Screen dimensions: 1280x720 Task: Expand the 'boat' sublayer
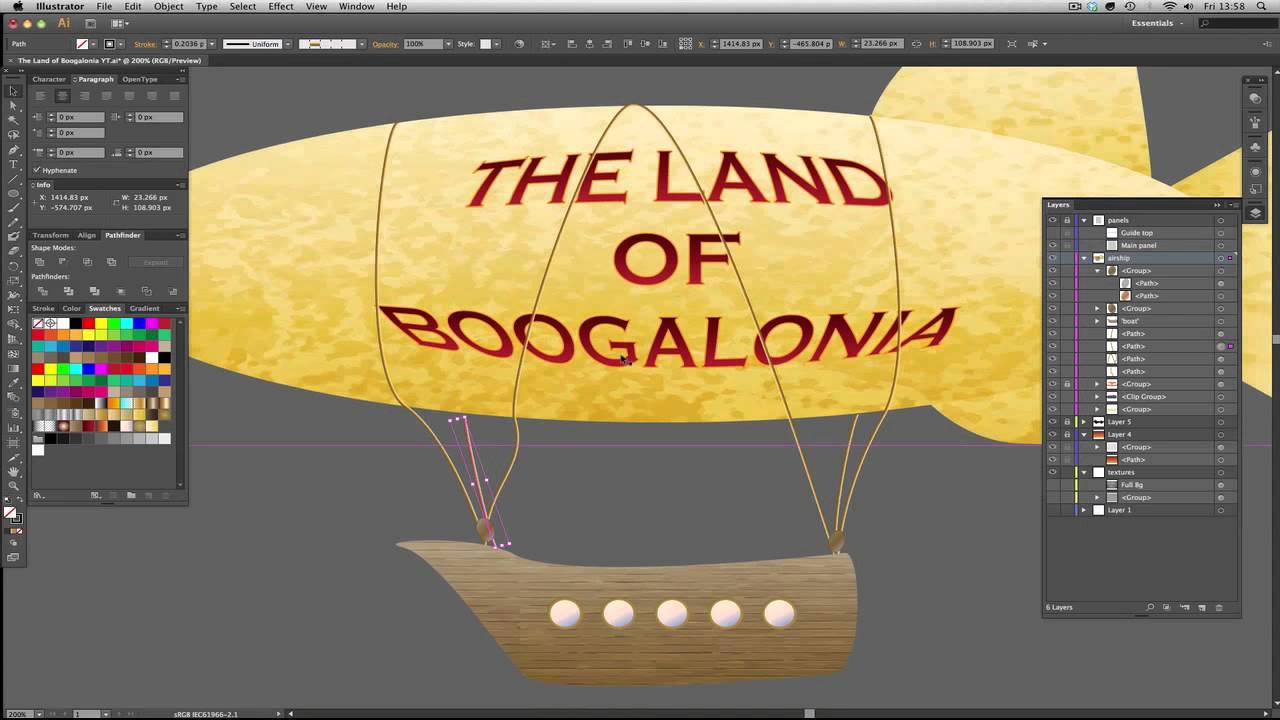pyautogui.click(x=1097, y=321)
